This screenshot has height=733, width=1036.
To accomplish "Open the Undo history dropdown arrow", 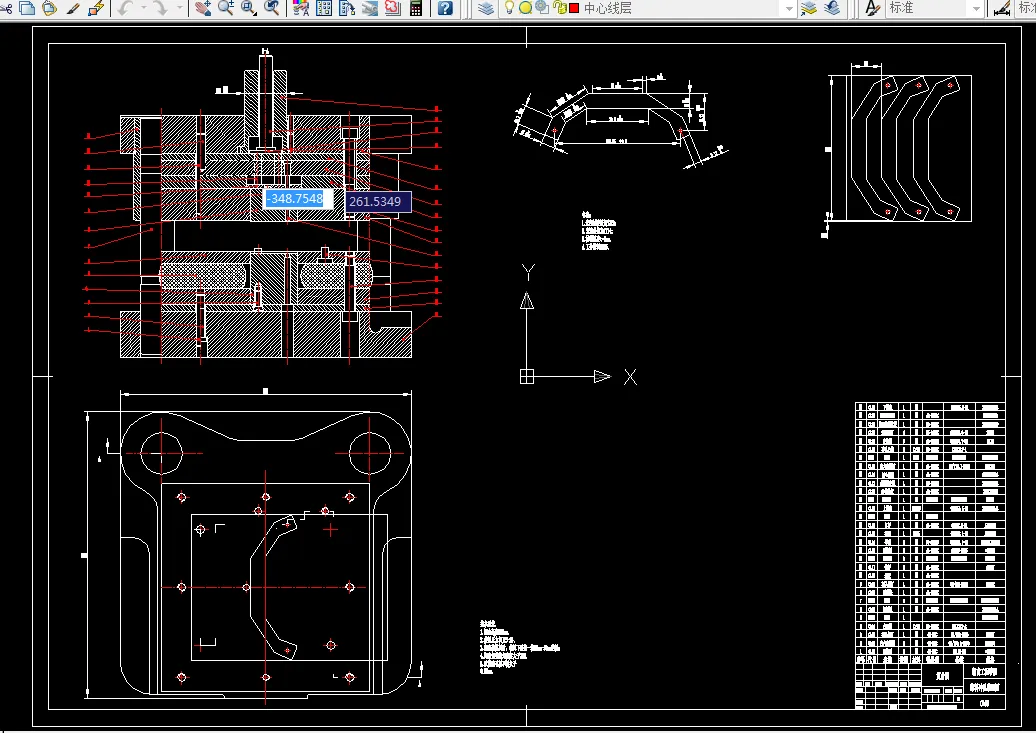I will (x=143, y=8).
